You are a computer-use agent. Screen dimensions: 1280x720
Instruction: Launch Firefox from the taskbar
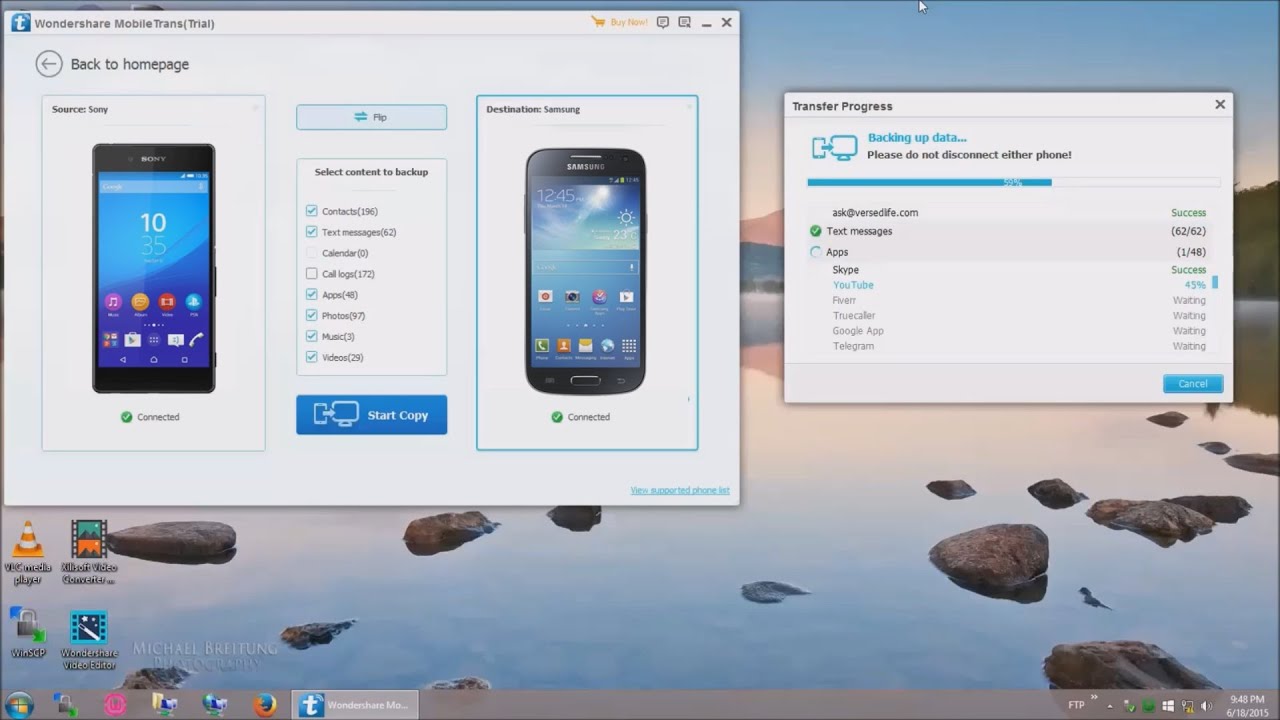pos(264,705)
